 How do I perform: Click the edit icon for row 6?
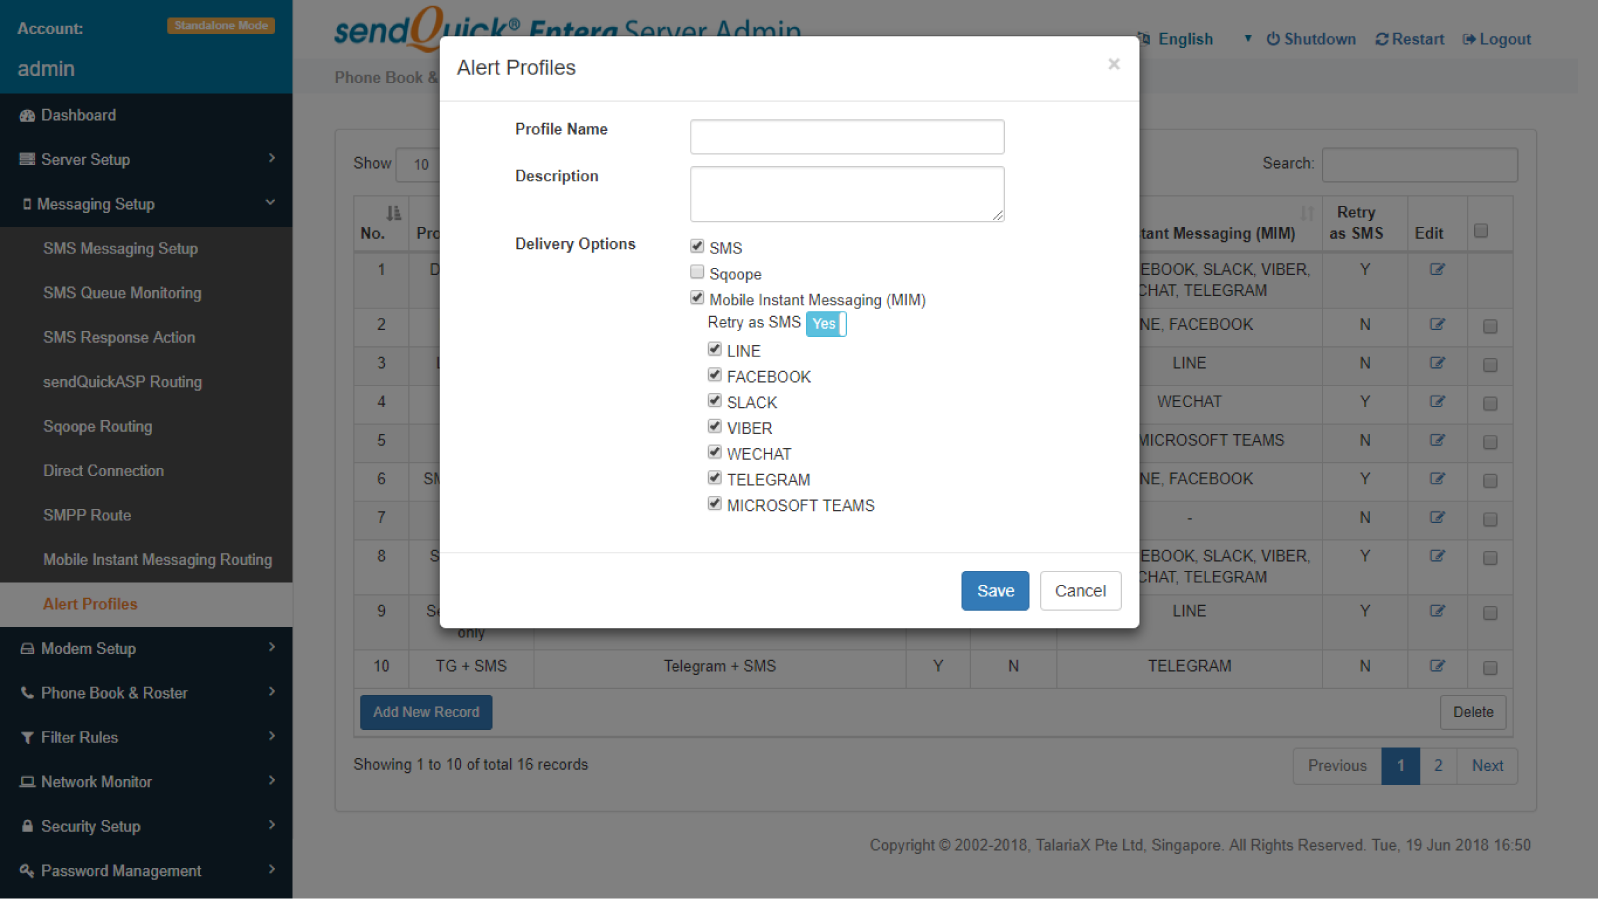point(1437,479)
